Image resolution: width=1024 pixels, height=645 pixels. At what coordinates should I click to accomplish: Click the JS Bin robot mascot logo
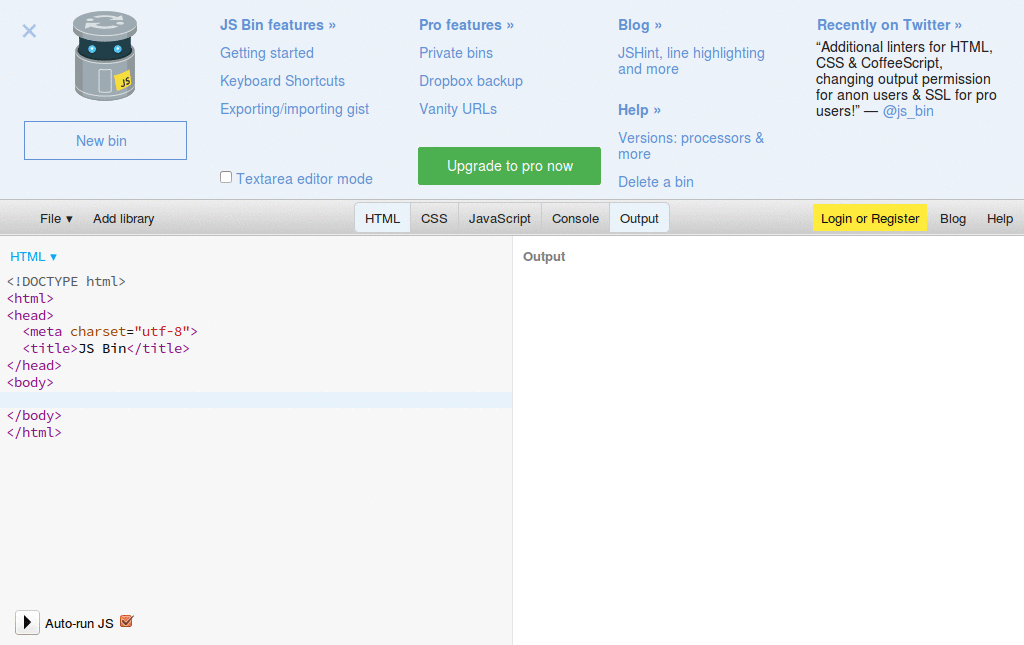(105, 55)
